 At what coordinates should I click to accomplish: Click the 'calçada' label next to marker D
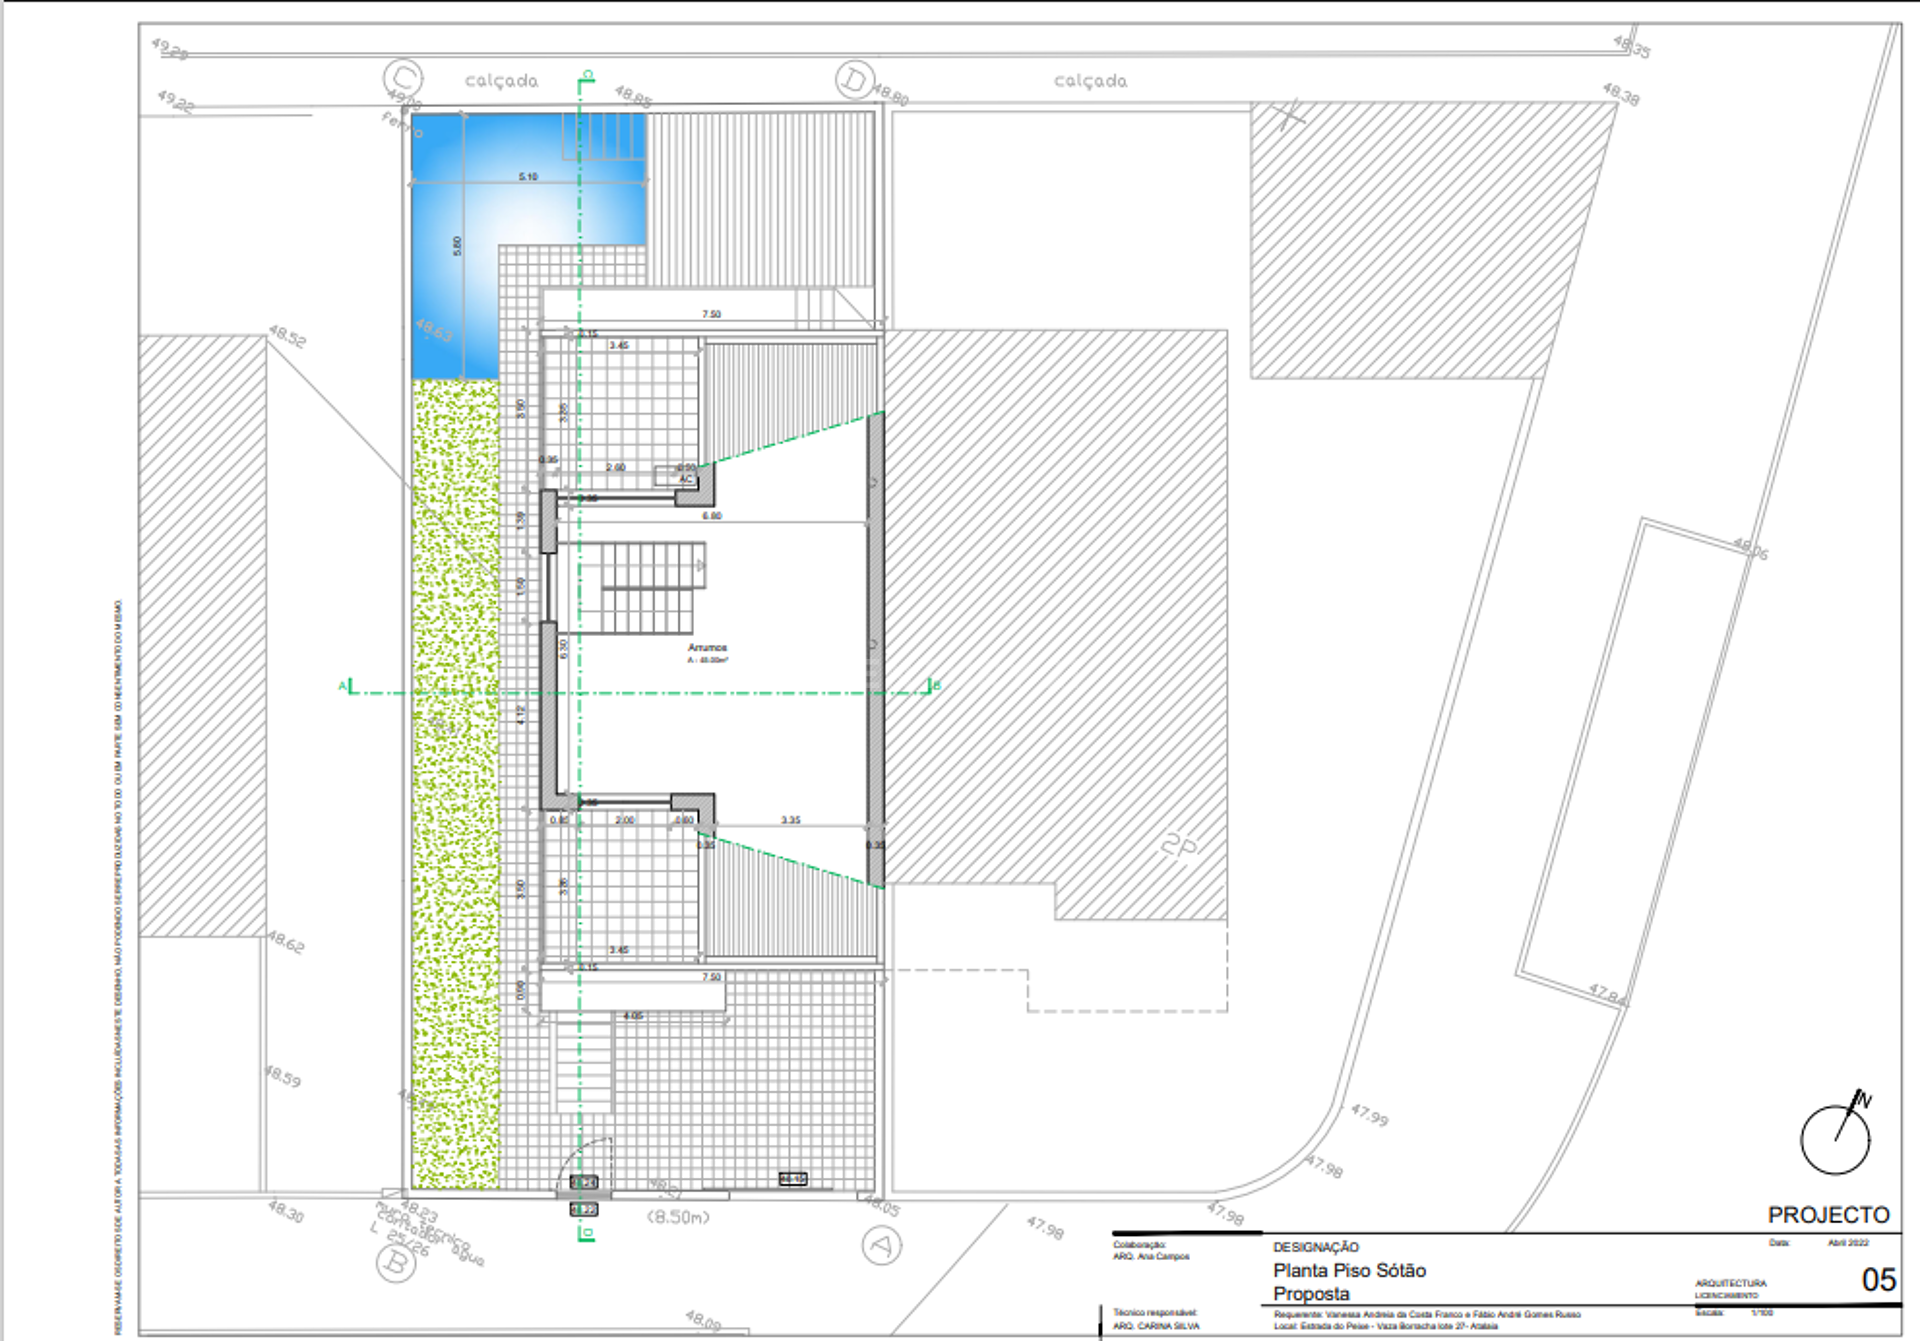pyautogui.click(x=1090, y=81)
